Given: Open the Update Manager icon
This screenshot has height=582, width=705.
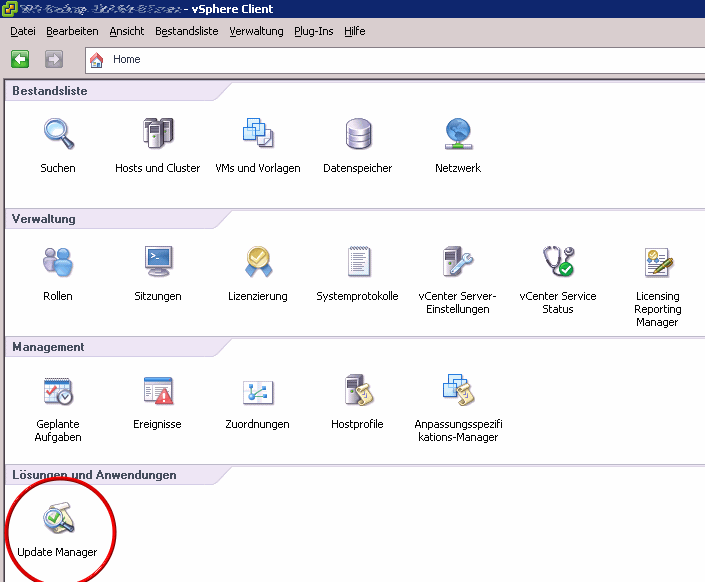Looking at the screenshot, I should (x=57, y=520).
